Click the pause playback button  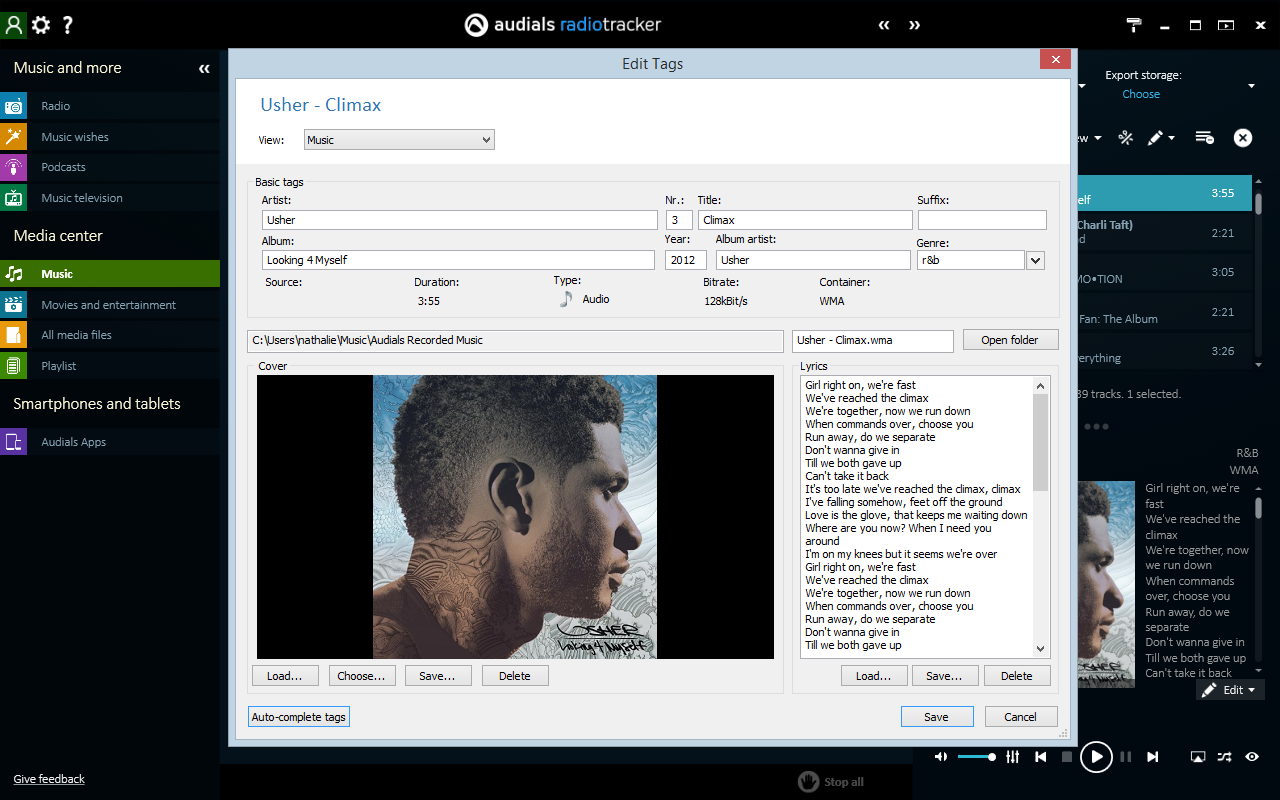[x=1125, y=757]
